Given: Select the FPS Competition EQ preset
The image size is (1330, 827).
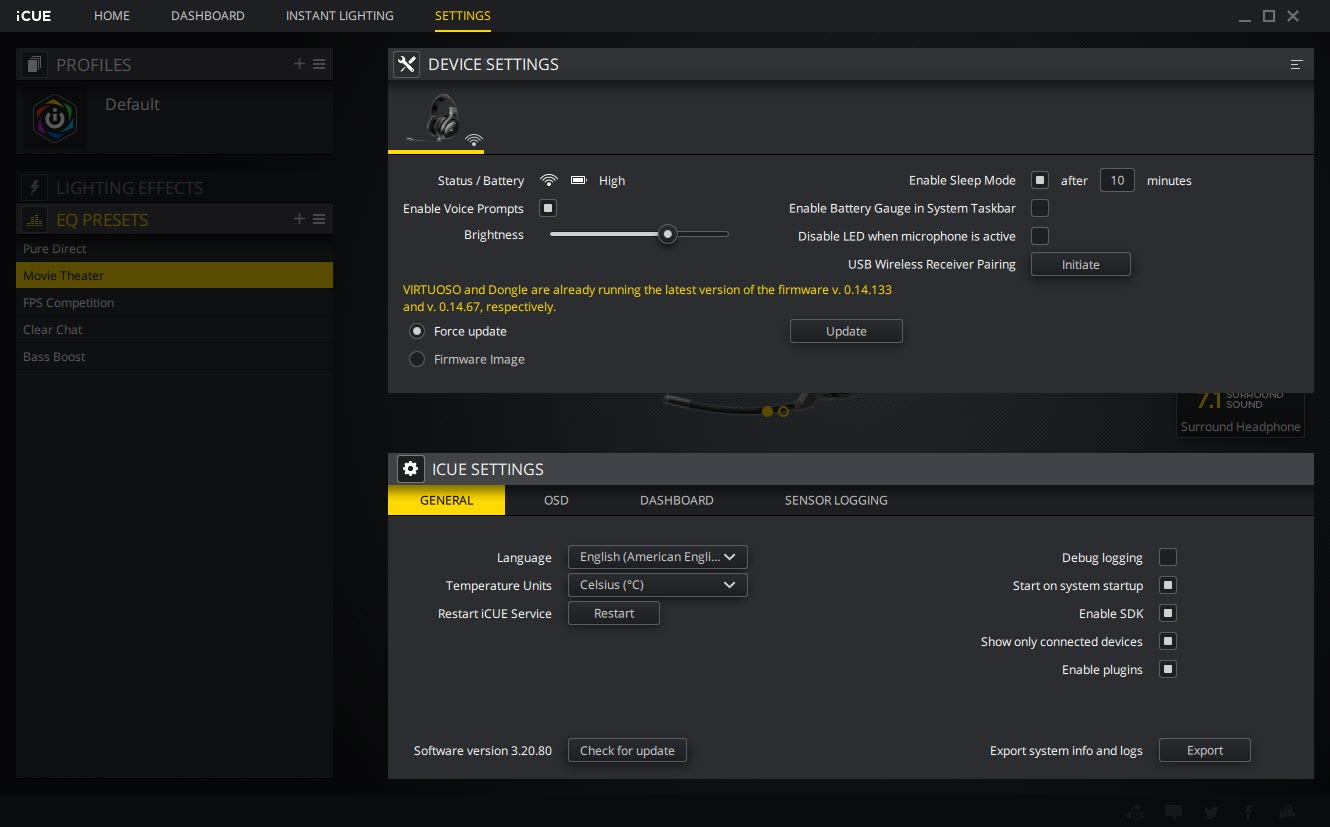Looking at the screenshot, I should pos(174,302).
